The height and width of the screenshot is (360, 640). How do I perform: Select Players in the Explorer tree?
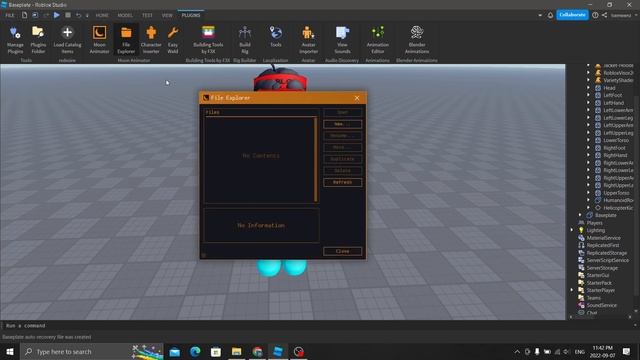click(x=594, y=223)
